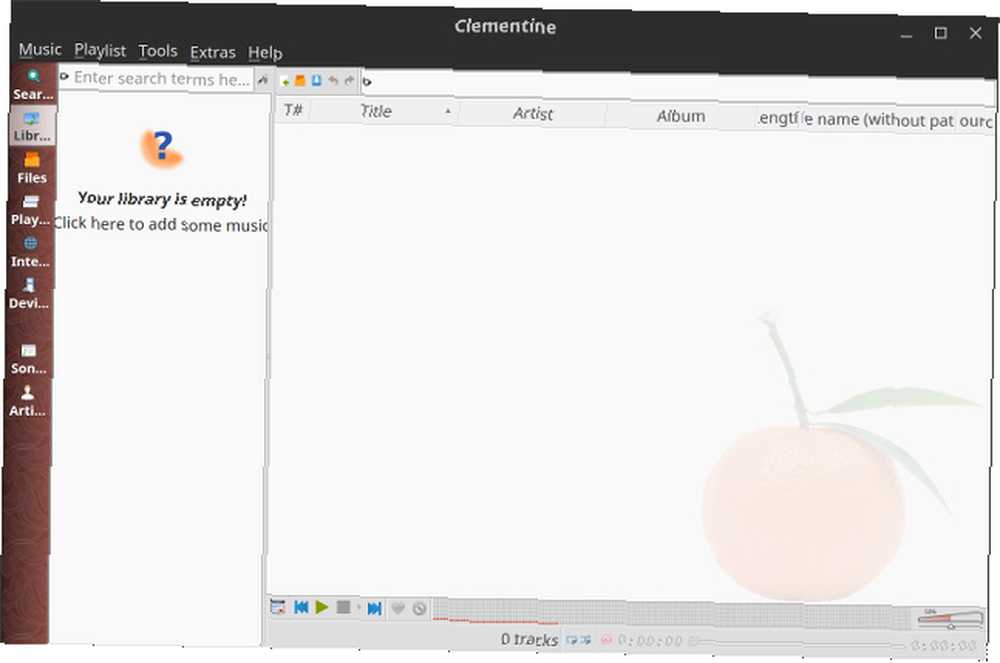Click the new playlist icon
The image size is (1000, 663).
(285, 81)
